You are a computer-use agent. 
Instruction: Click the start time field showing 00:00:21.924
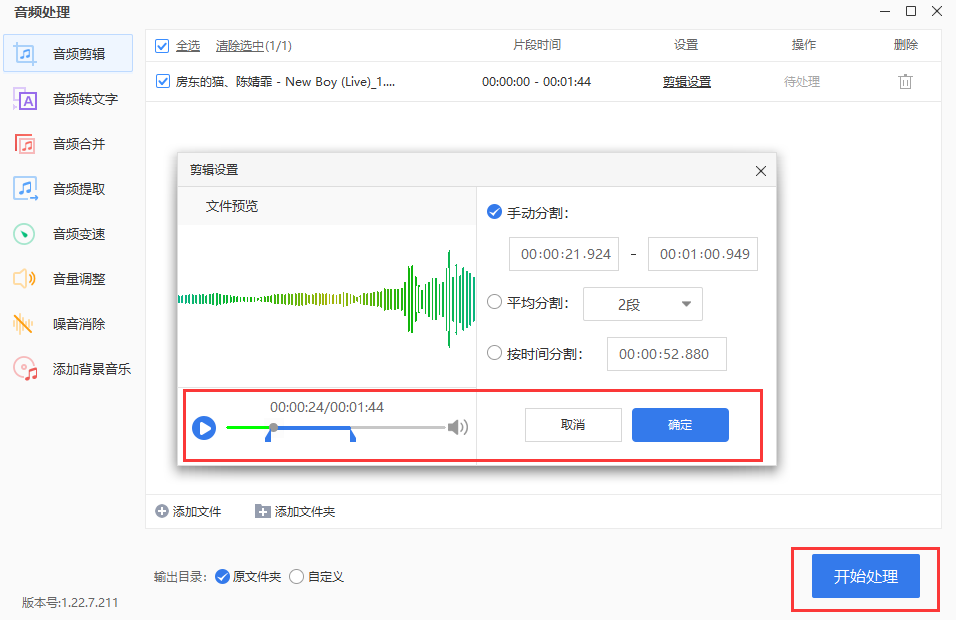563,253
